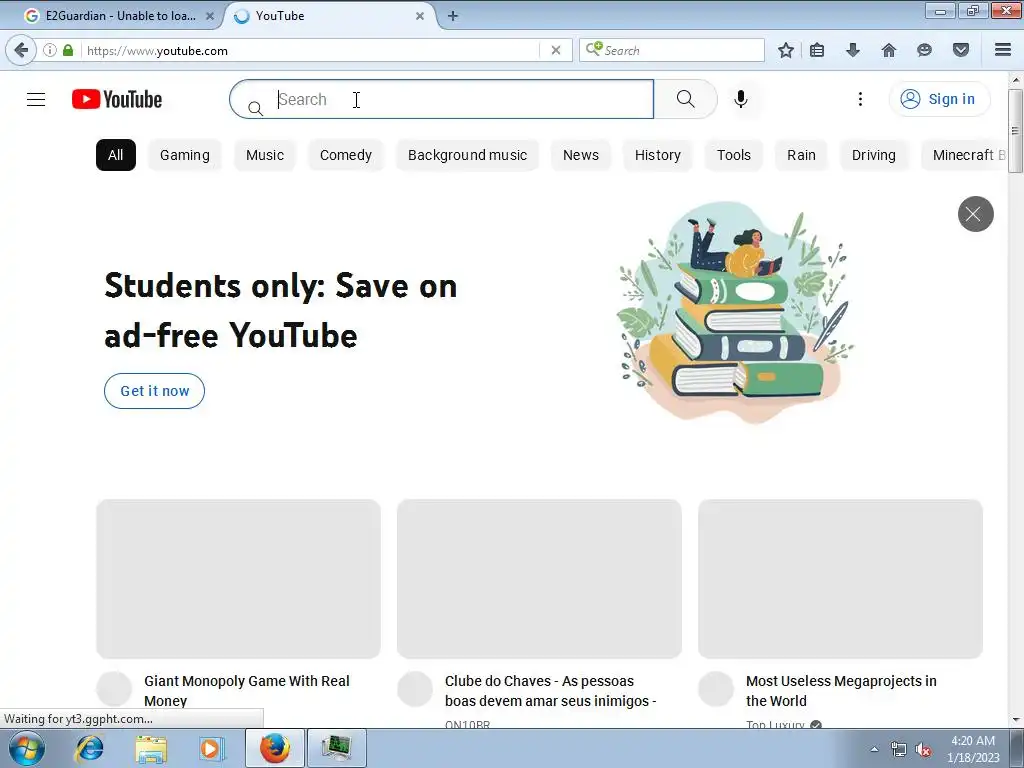Filter videos by Gaming chip
Viewport: 1024px width, 768px height.
[185, 155]
